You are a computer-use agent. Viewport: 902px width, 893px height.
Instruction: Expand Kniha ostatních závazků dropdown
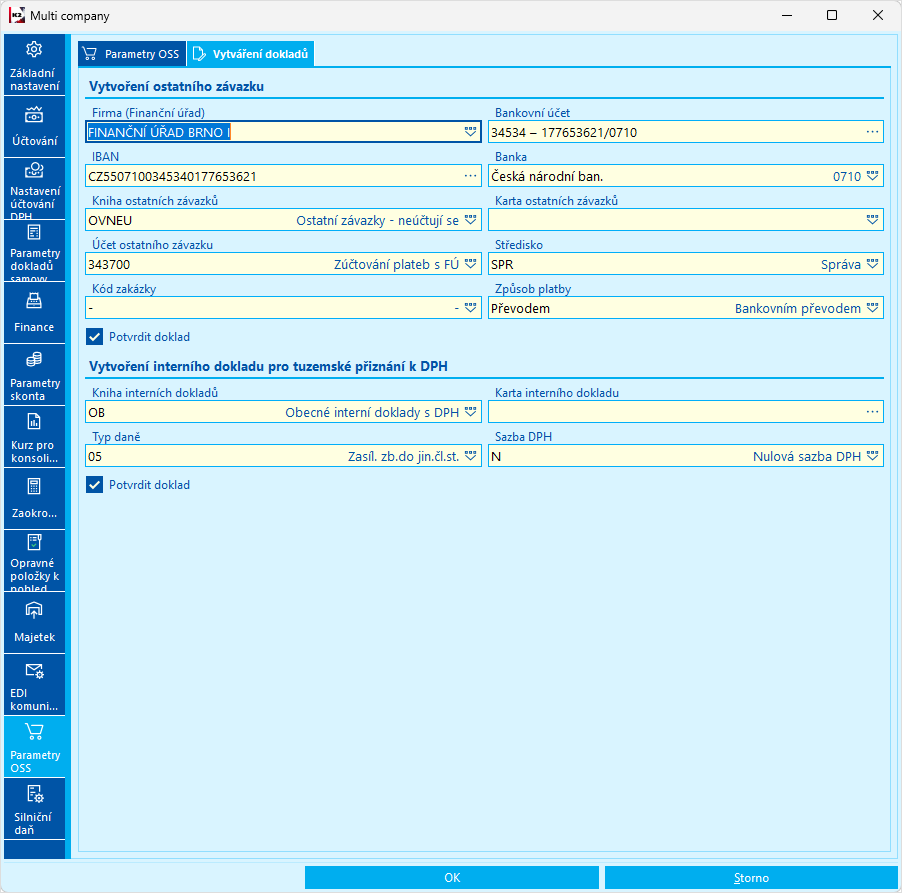(471, 220)
